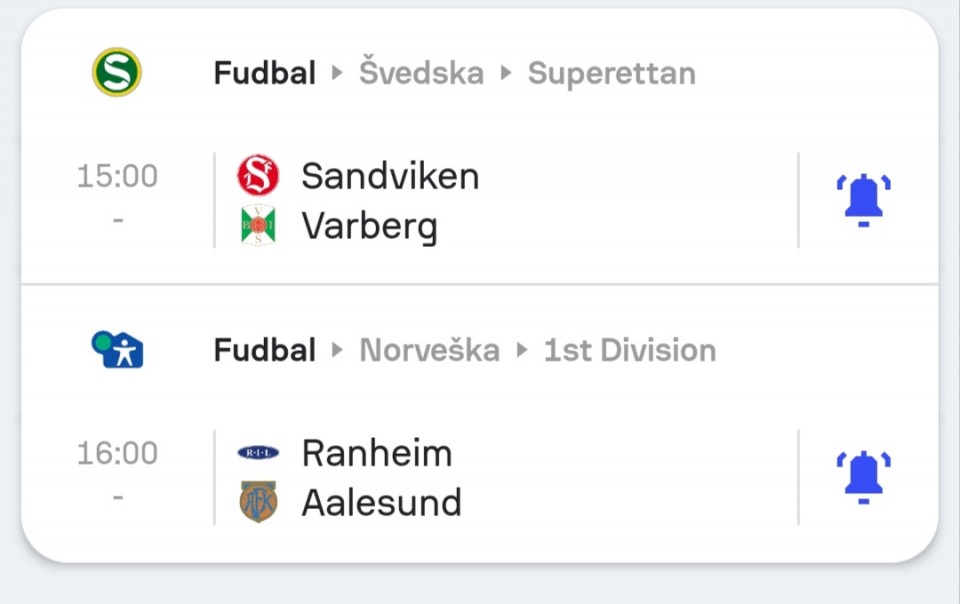Open 1st Division league breadcrumb

coord(630,351)
